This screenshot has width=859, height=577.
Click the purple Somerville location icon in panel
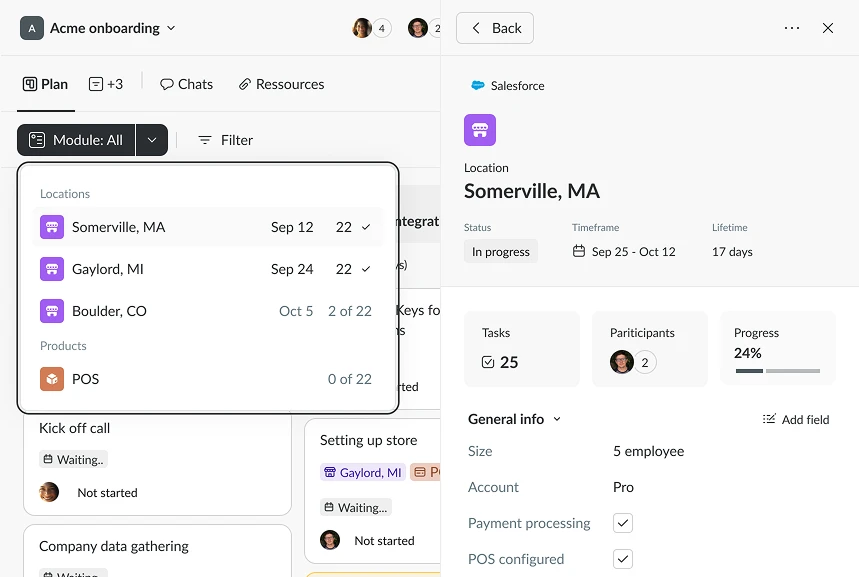tap(480, 130)
